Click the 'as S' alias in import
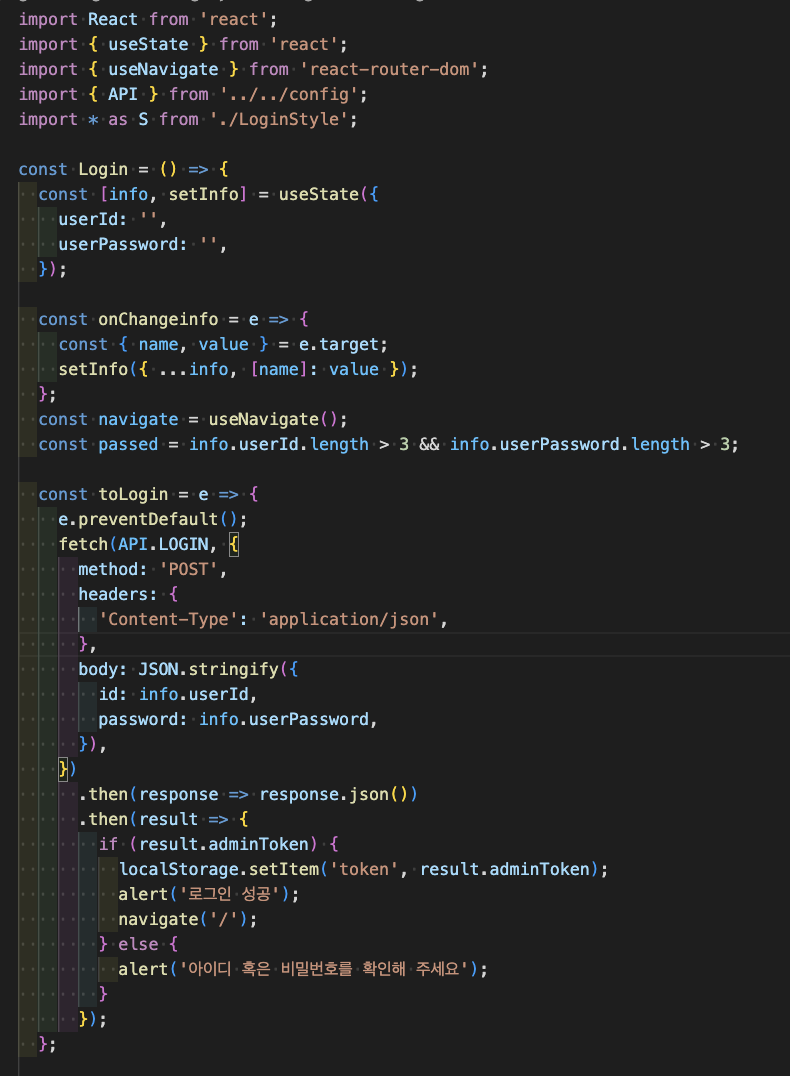The height and width of the screenshot is (1076, 790). [128, 119]
